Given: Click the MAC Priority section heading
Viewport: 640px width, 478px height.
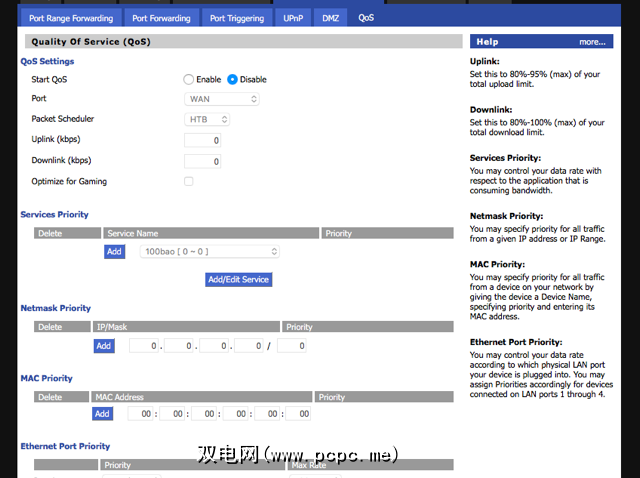Looking at the screenshot, I should pos(47,378).
